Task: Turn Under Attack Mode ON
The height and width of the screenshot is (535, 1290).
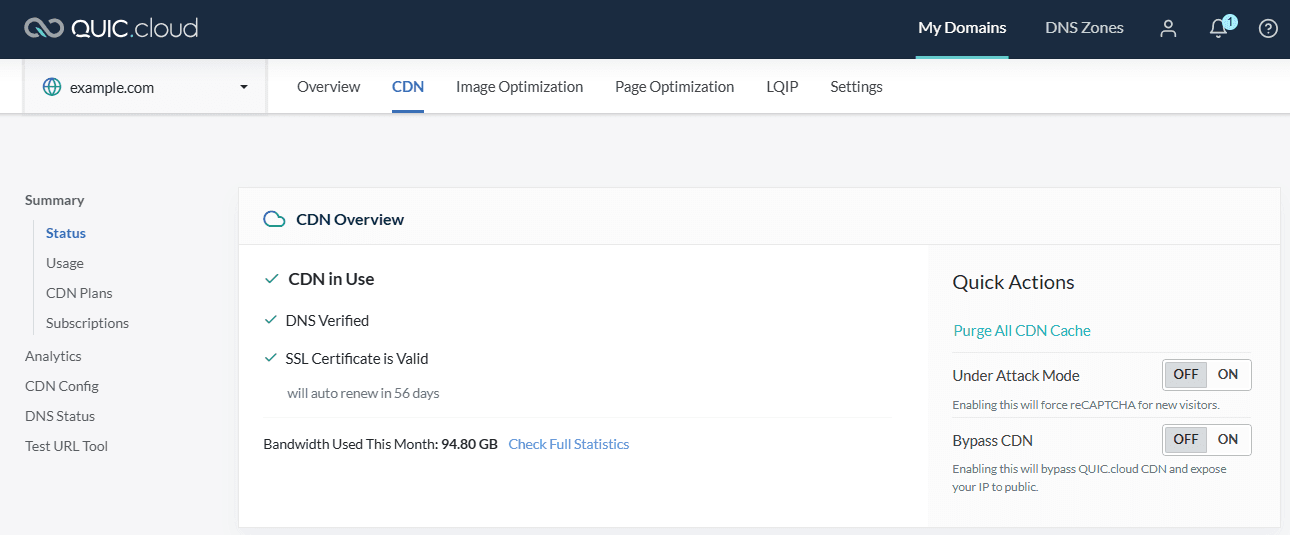Action: [1228, 375]
